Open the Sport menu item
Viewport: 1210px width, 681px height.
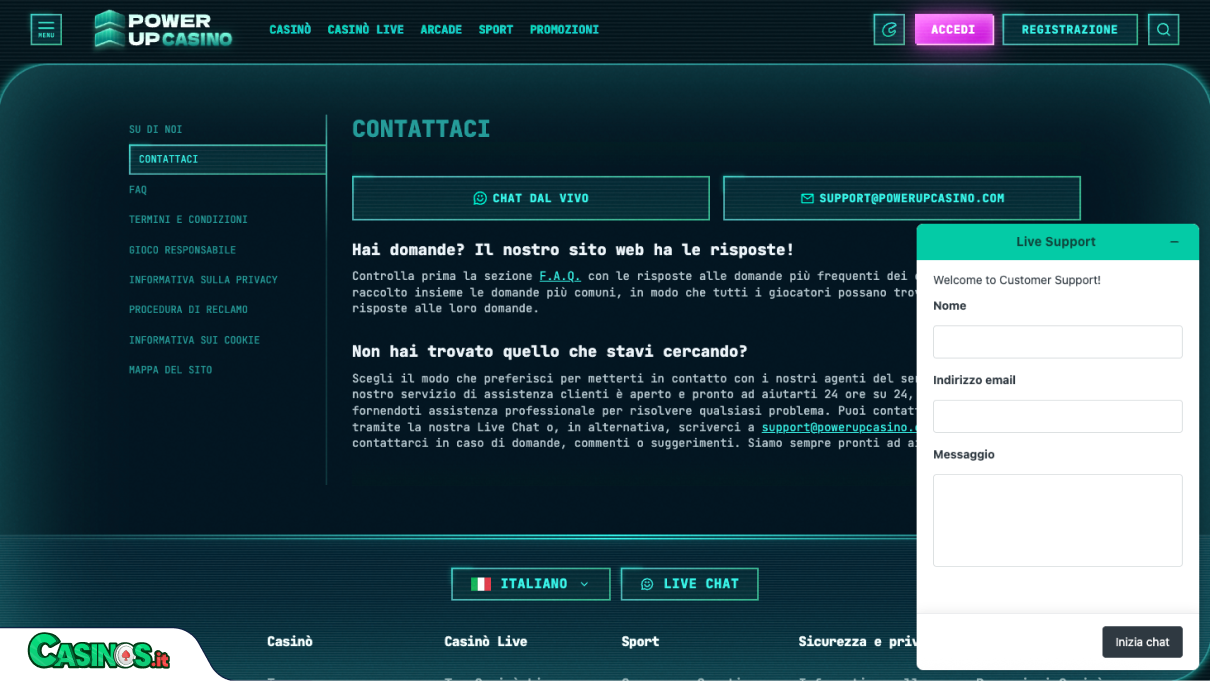point(496,30)
